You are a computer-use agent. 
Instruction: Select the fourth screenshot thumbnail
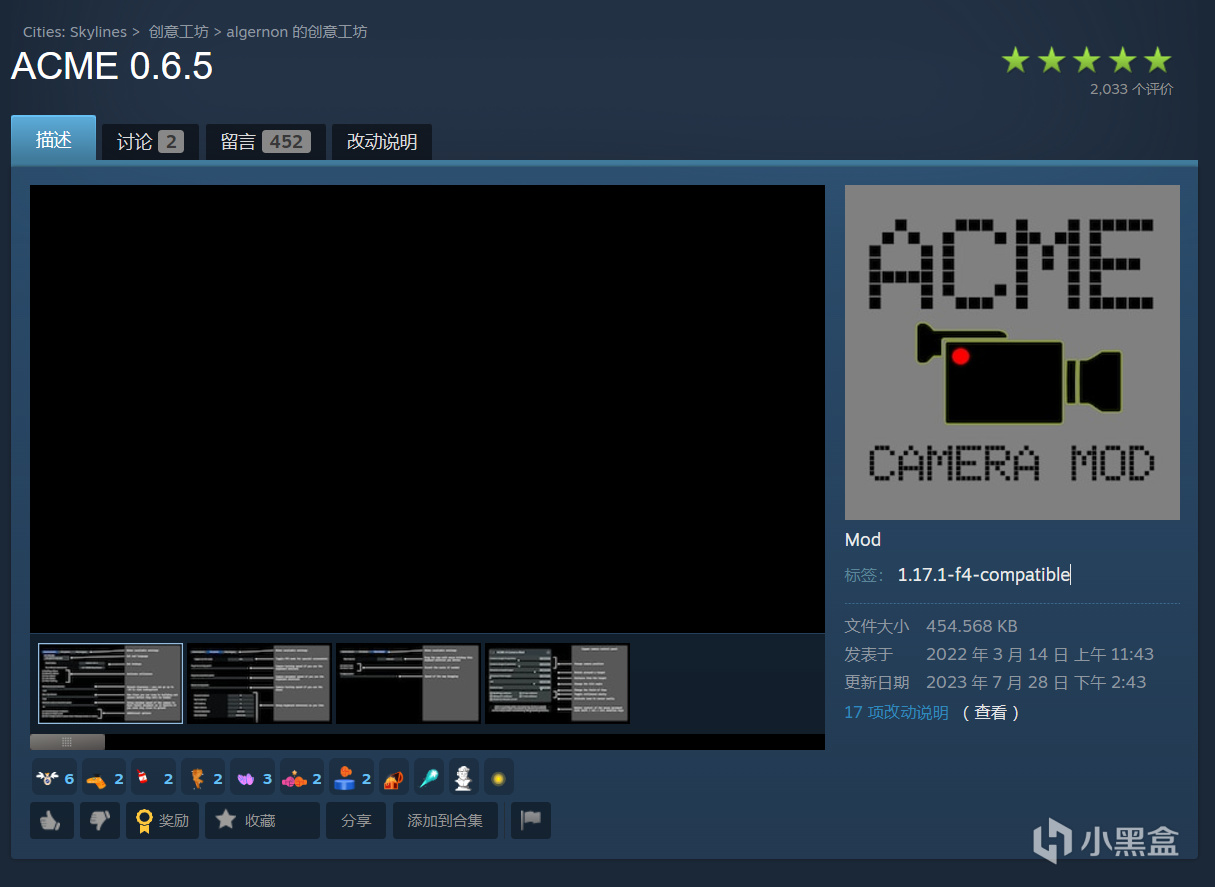tap(557, 683)
